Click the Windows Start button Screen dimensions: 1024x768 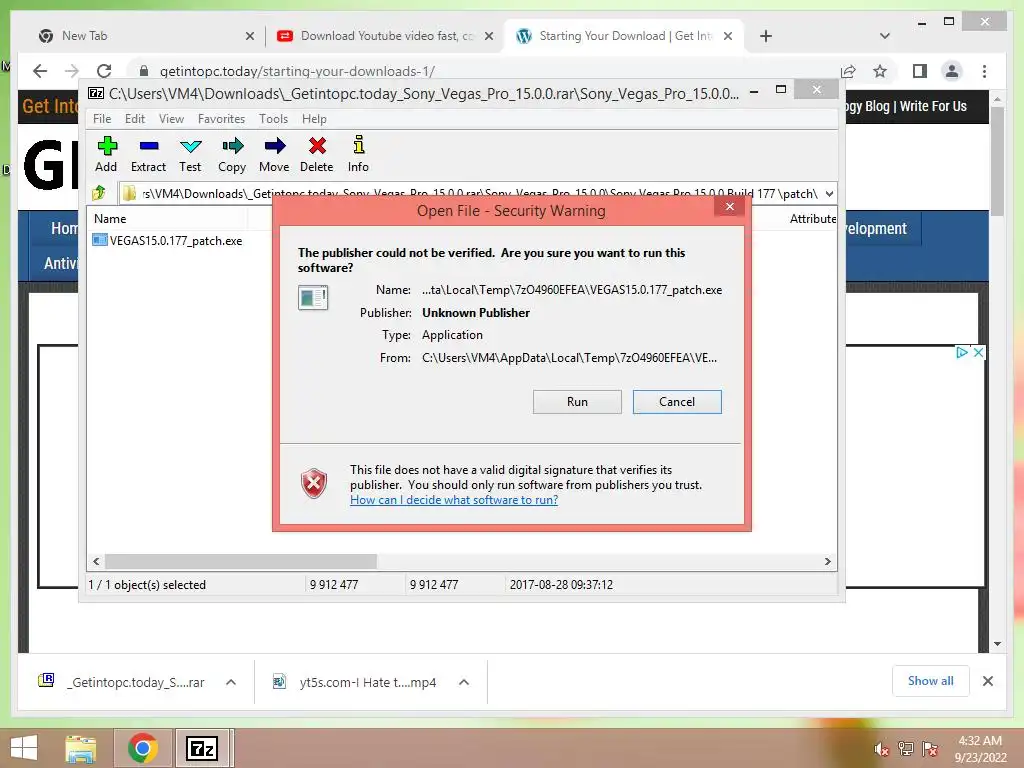(24, 748)
